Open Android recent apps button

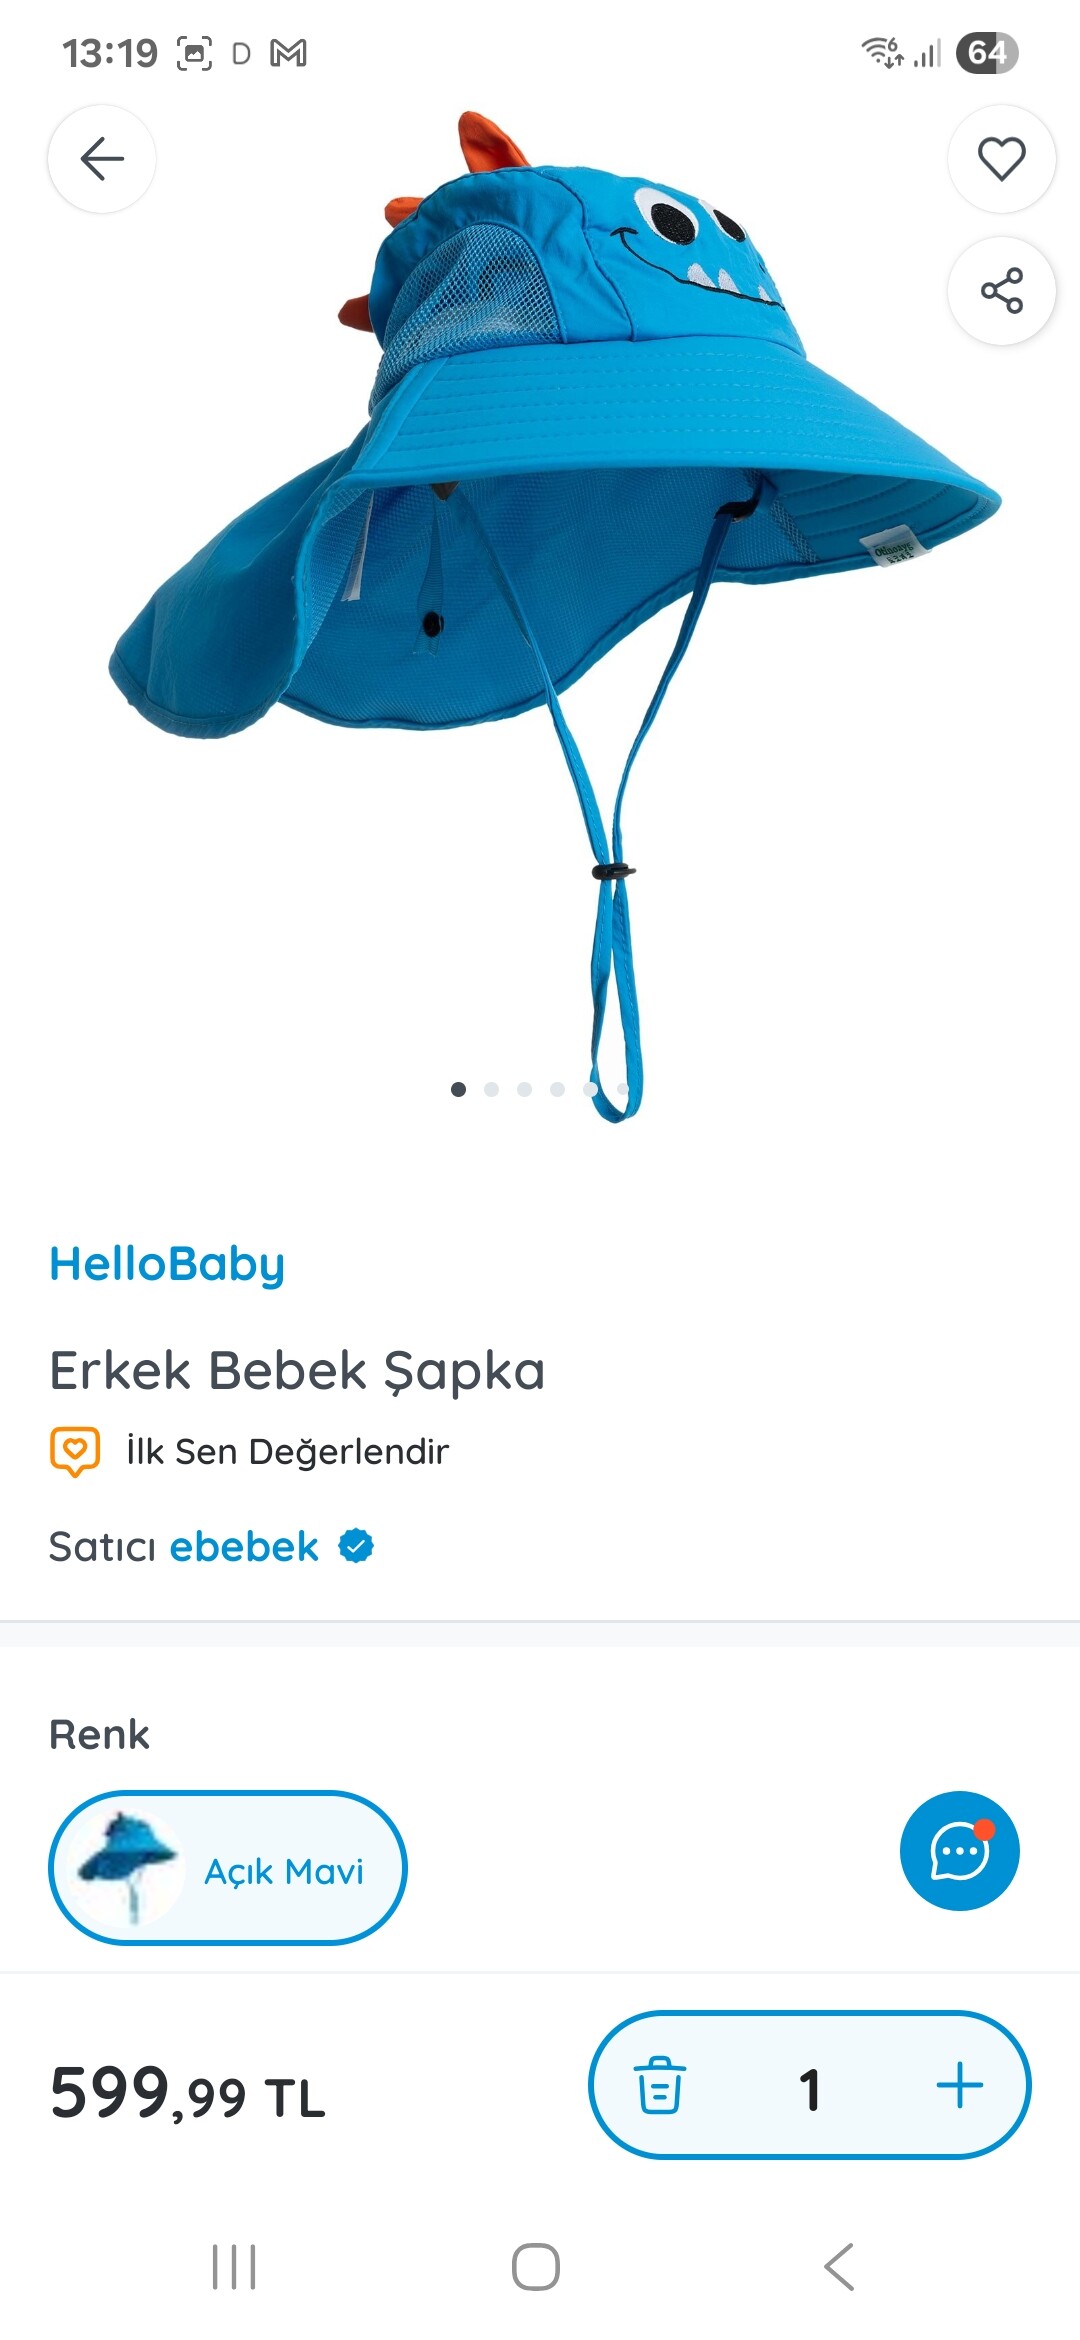coord(234,2267)
